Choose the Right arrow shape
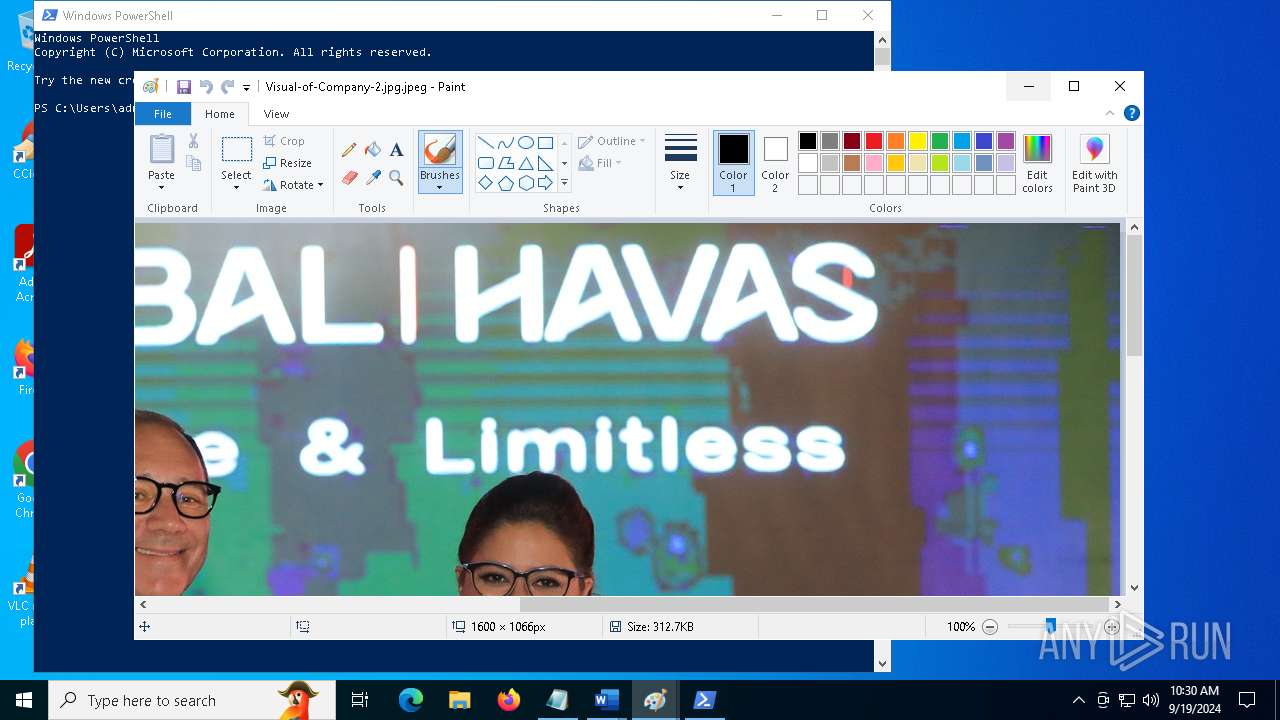Screen dimensions: 1280x720 tap(545, 183)
